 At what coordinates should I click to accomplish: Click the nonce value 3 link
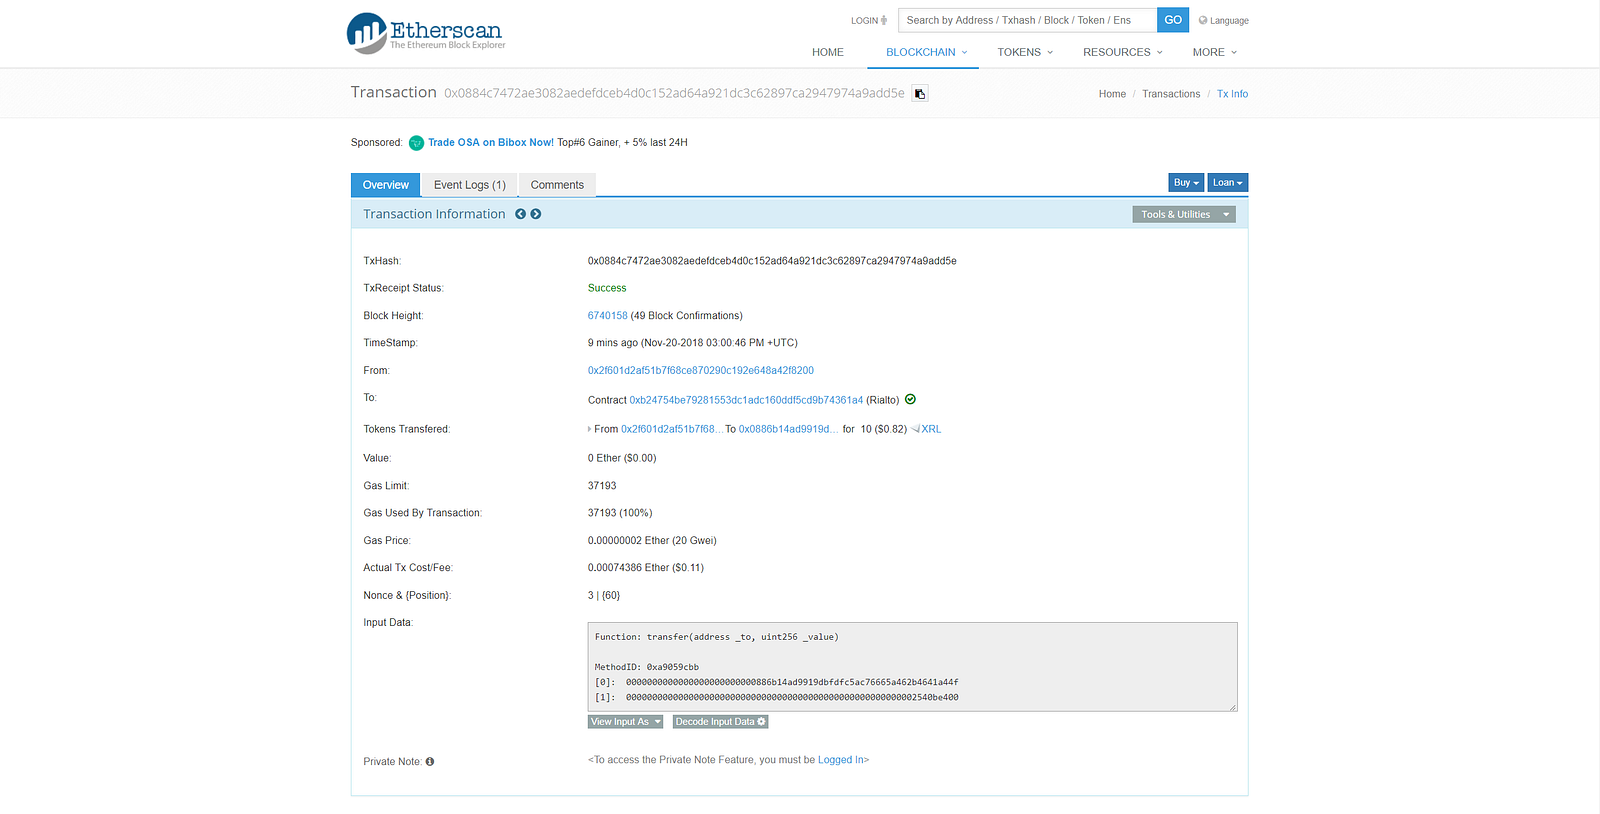pyautogui.click(x=591, y=596)
